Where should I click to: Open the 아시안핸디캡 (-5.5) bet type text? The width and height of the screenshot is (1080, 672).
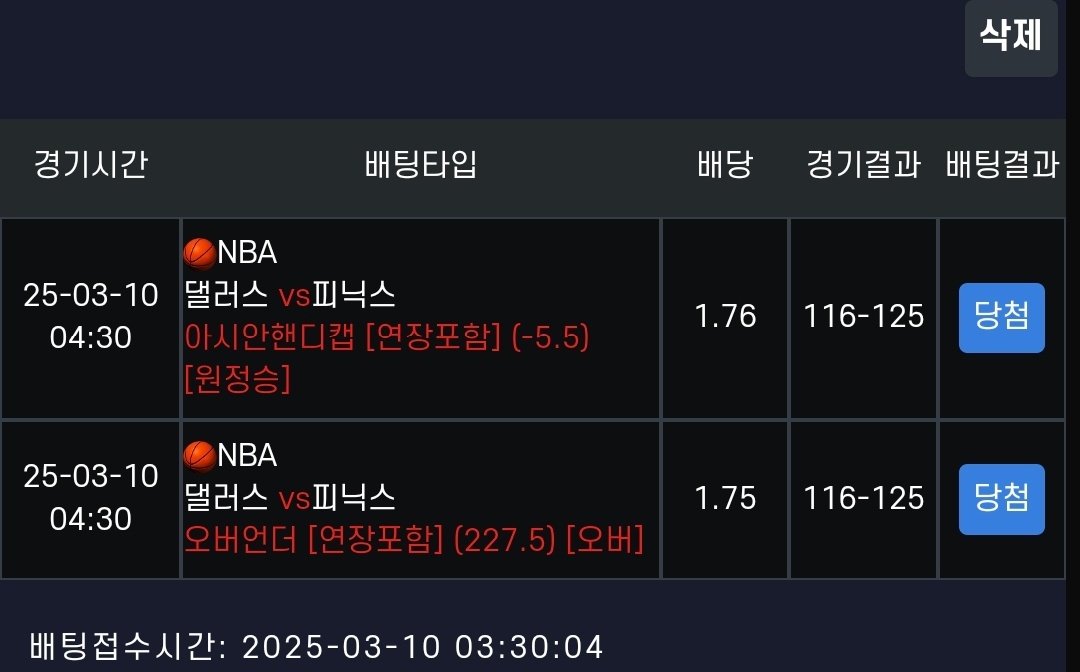tap(388, 338)
